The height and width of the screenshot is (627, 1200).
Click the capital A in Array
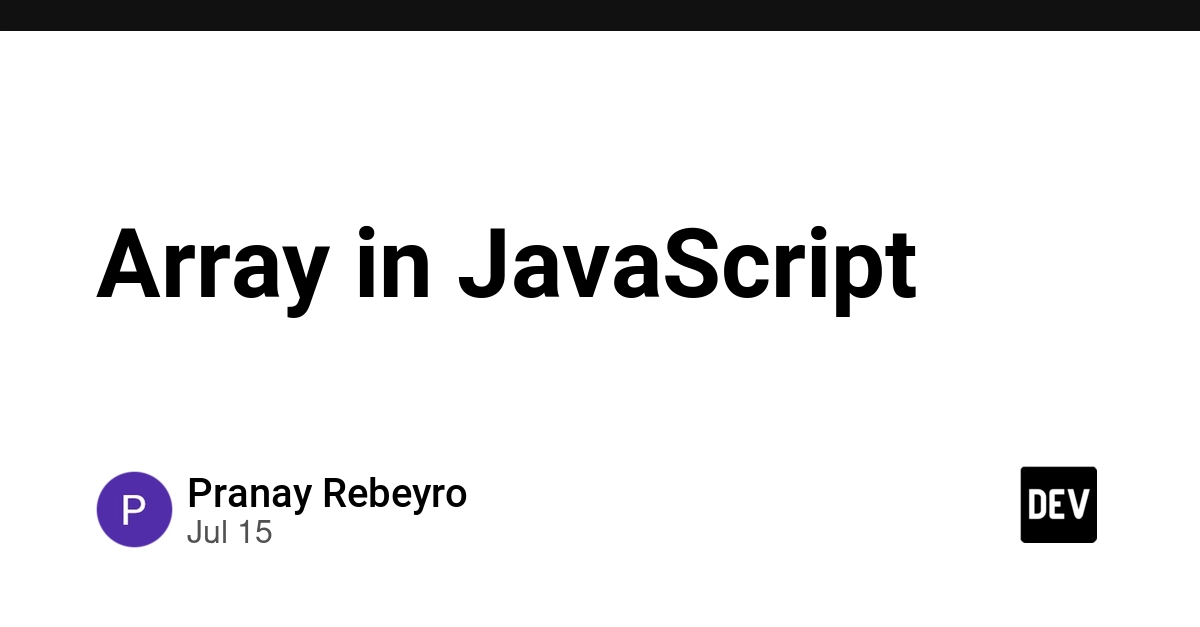tap(128, 264)
